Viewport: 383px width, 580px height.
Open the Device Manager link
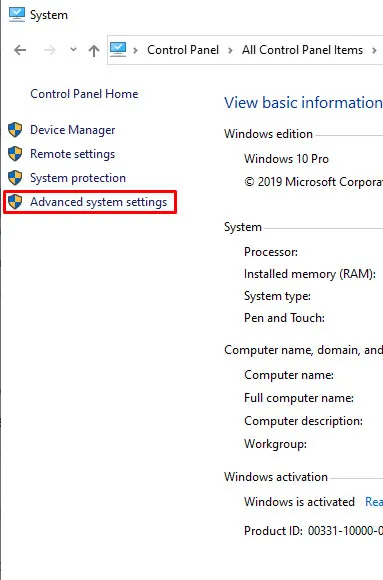[x=73, y=130]
